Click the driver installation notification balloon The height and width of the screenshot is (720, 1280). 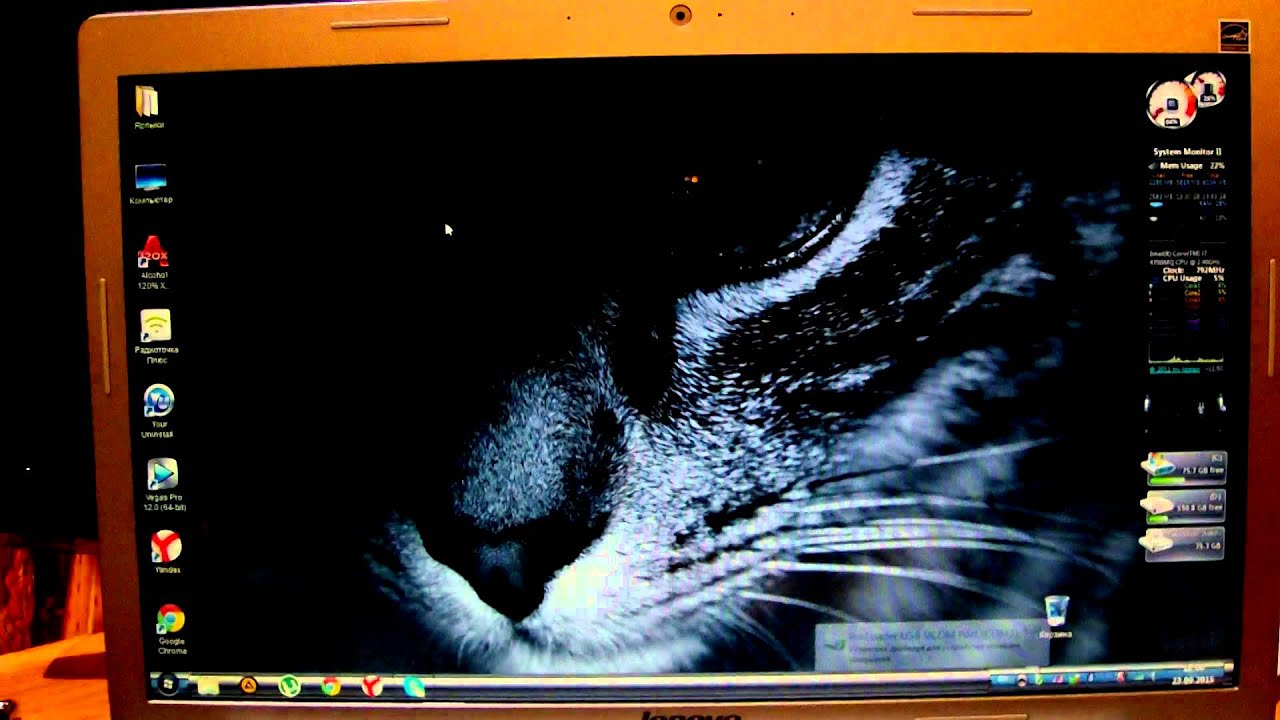(x=932, y=645)
